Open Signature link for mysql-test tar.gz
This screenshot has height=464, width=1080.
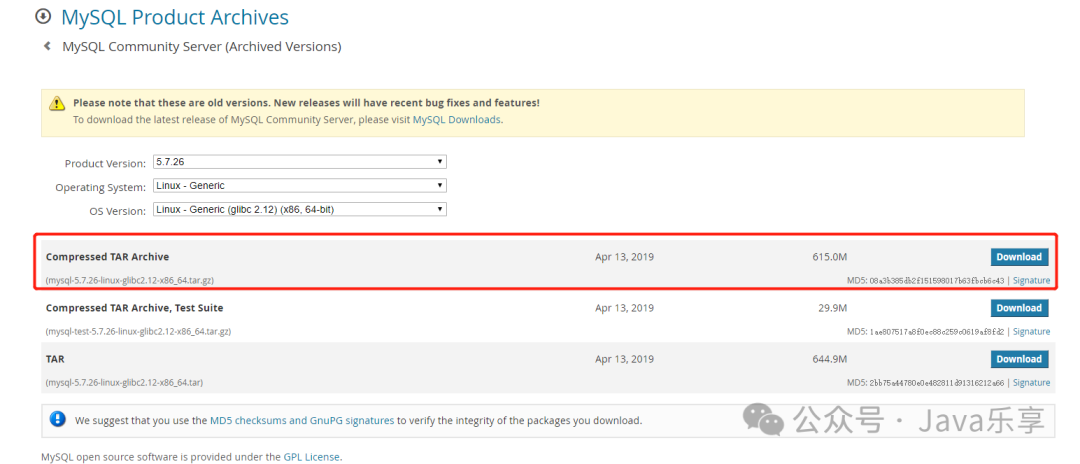pyautogui.click(x=1031, y=331)
